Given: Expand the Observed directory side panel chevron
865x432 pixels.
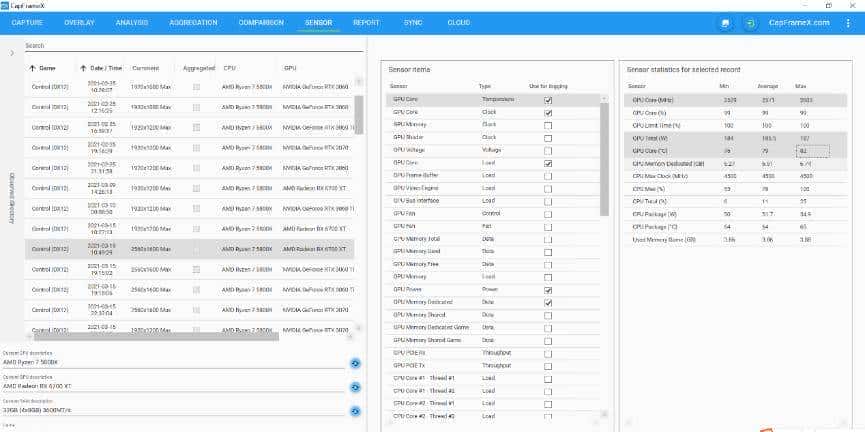Looking at the screenshot, I should (12, 53).
